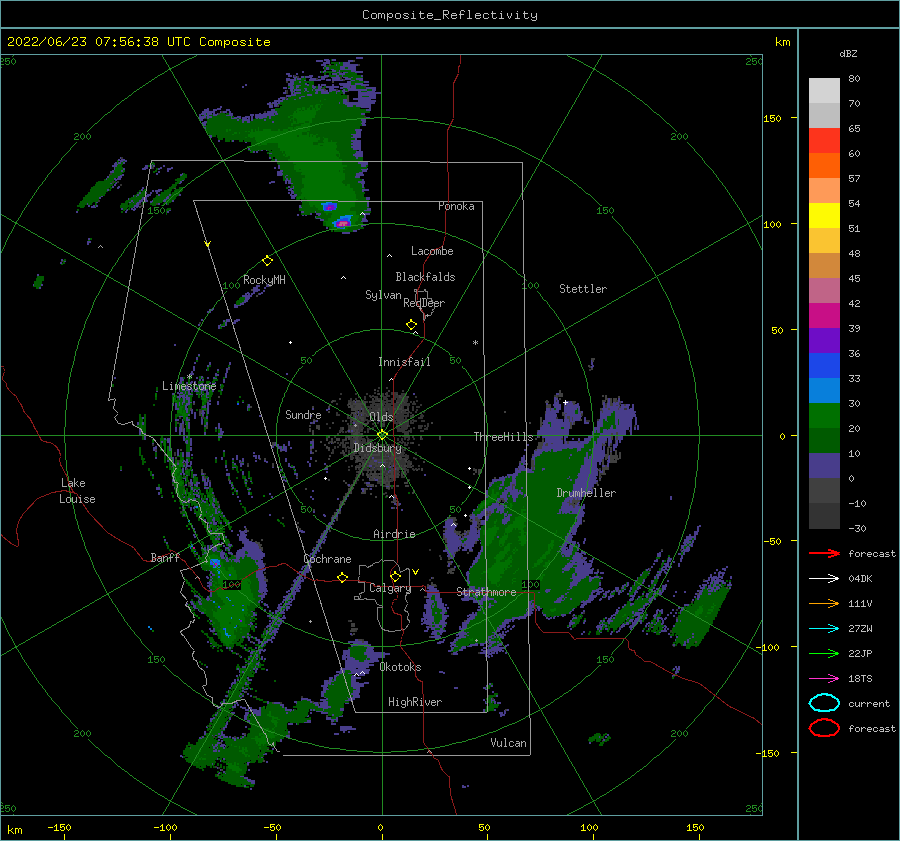900x841 pixels.
Task: Click the green 22JP arrow legend icon
Action: pos(824,653)
